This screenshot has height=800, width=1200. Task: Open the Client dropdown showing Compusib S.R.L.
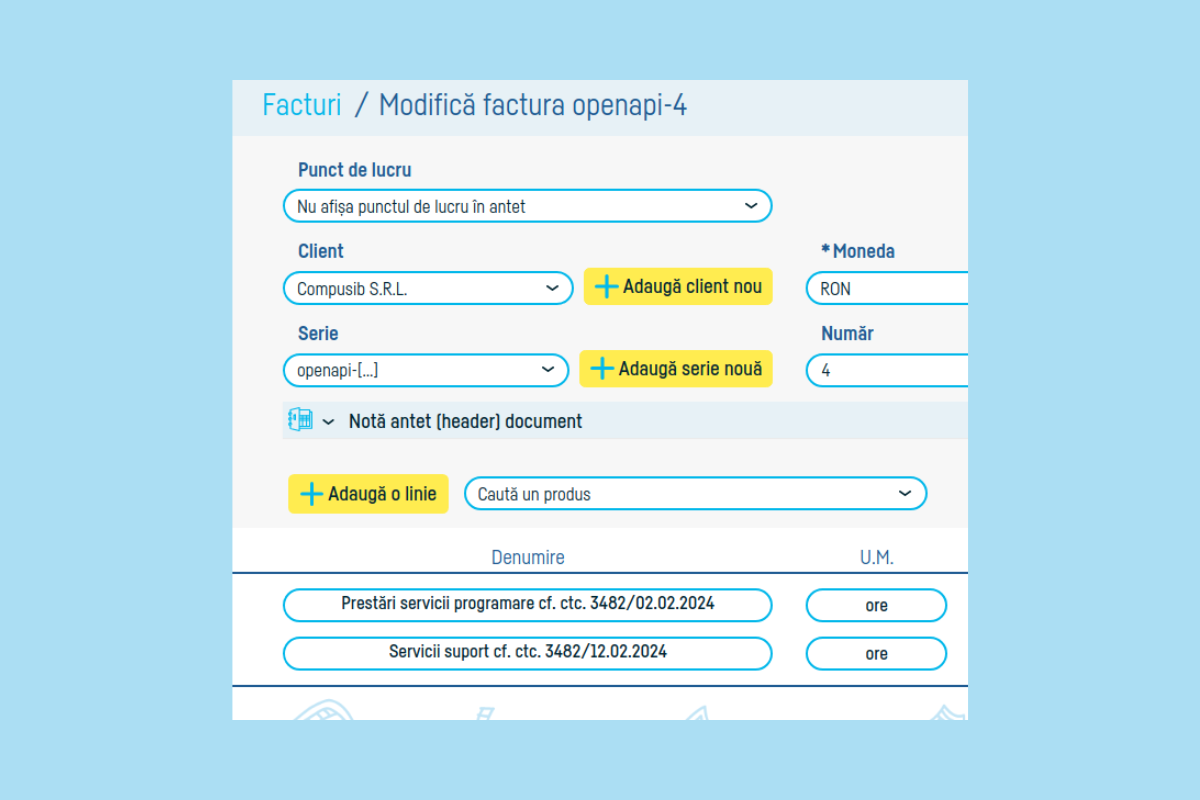(x=428, y=288)
